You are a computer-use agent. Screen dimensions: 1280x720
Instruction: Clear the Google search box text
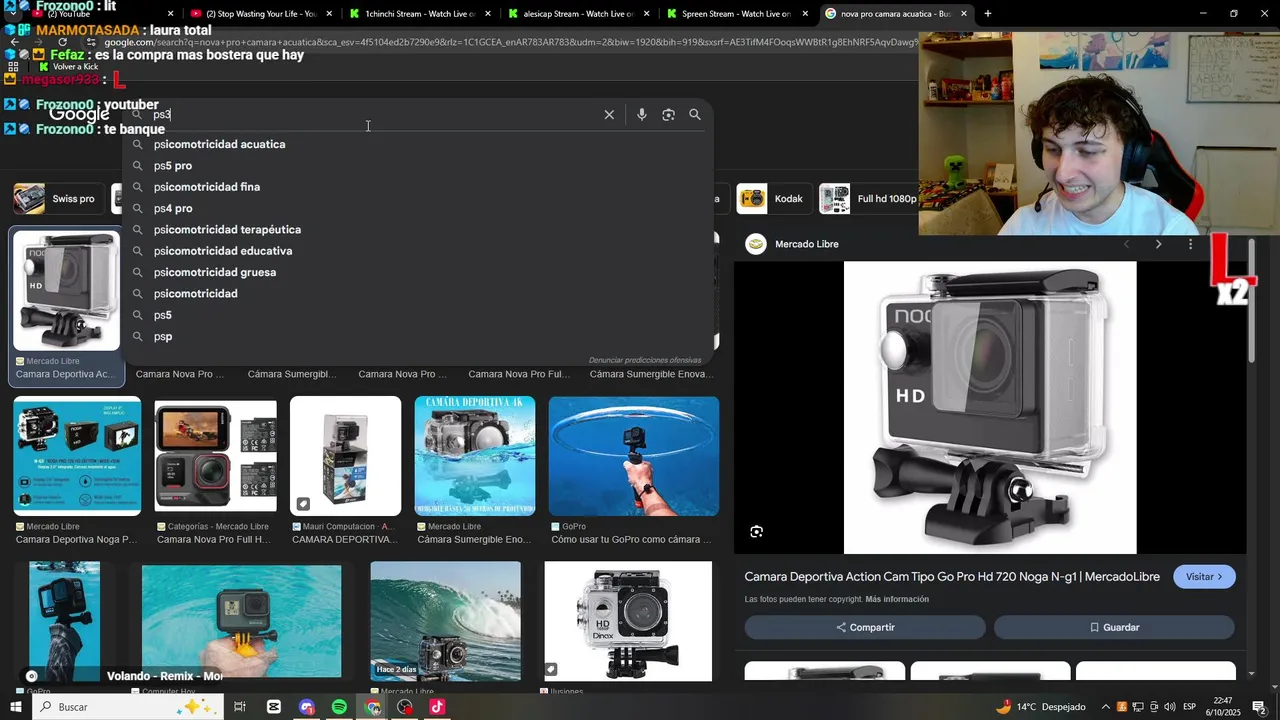tap(609, 115)
